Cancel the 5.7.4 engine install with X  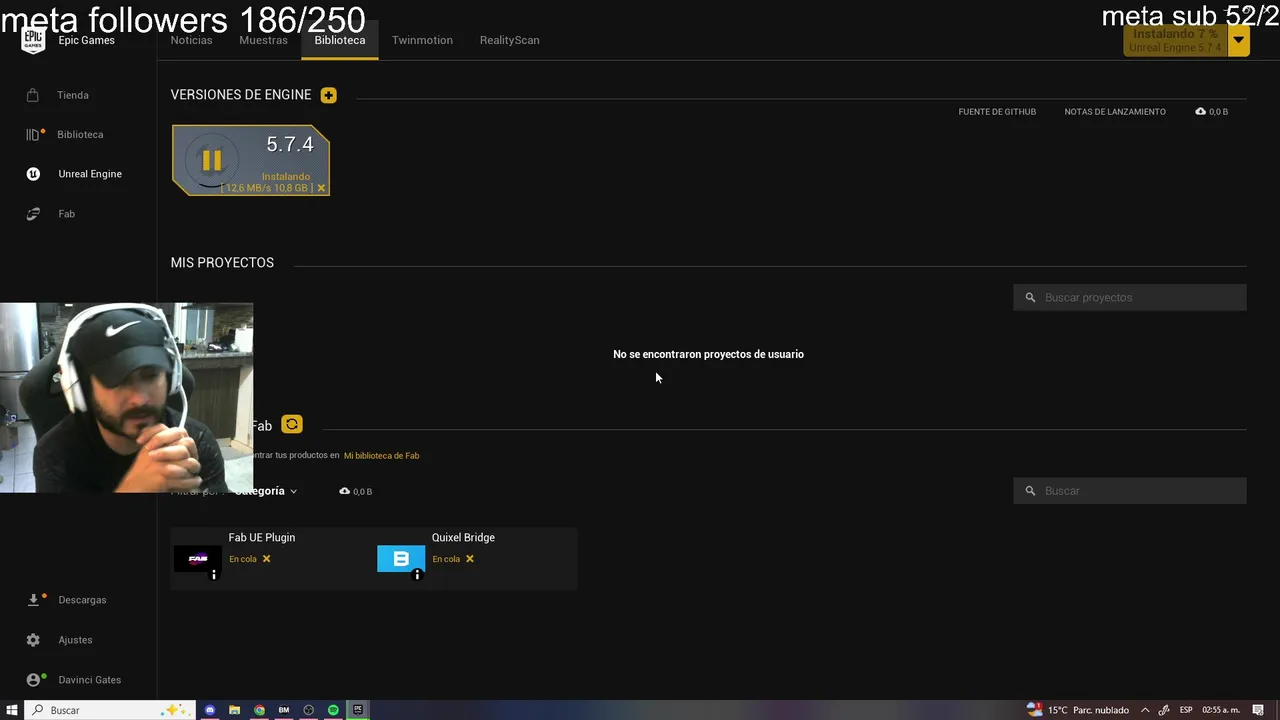coord(321,188)
